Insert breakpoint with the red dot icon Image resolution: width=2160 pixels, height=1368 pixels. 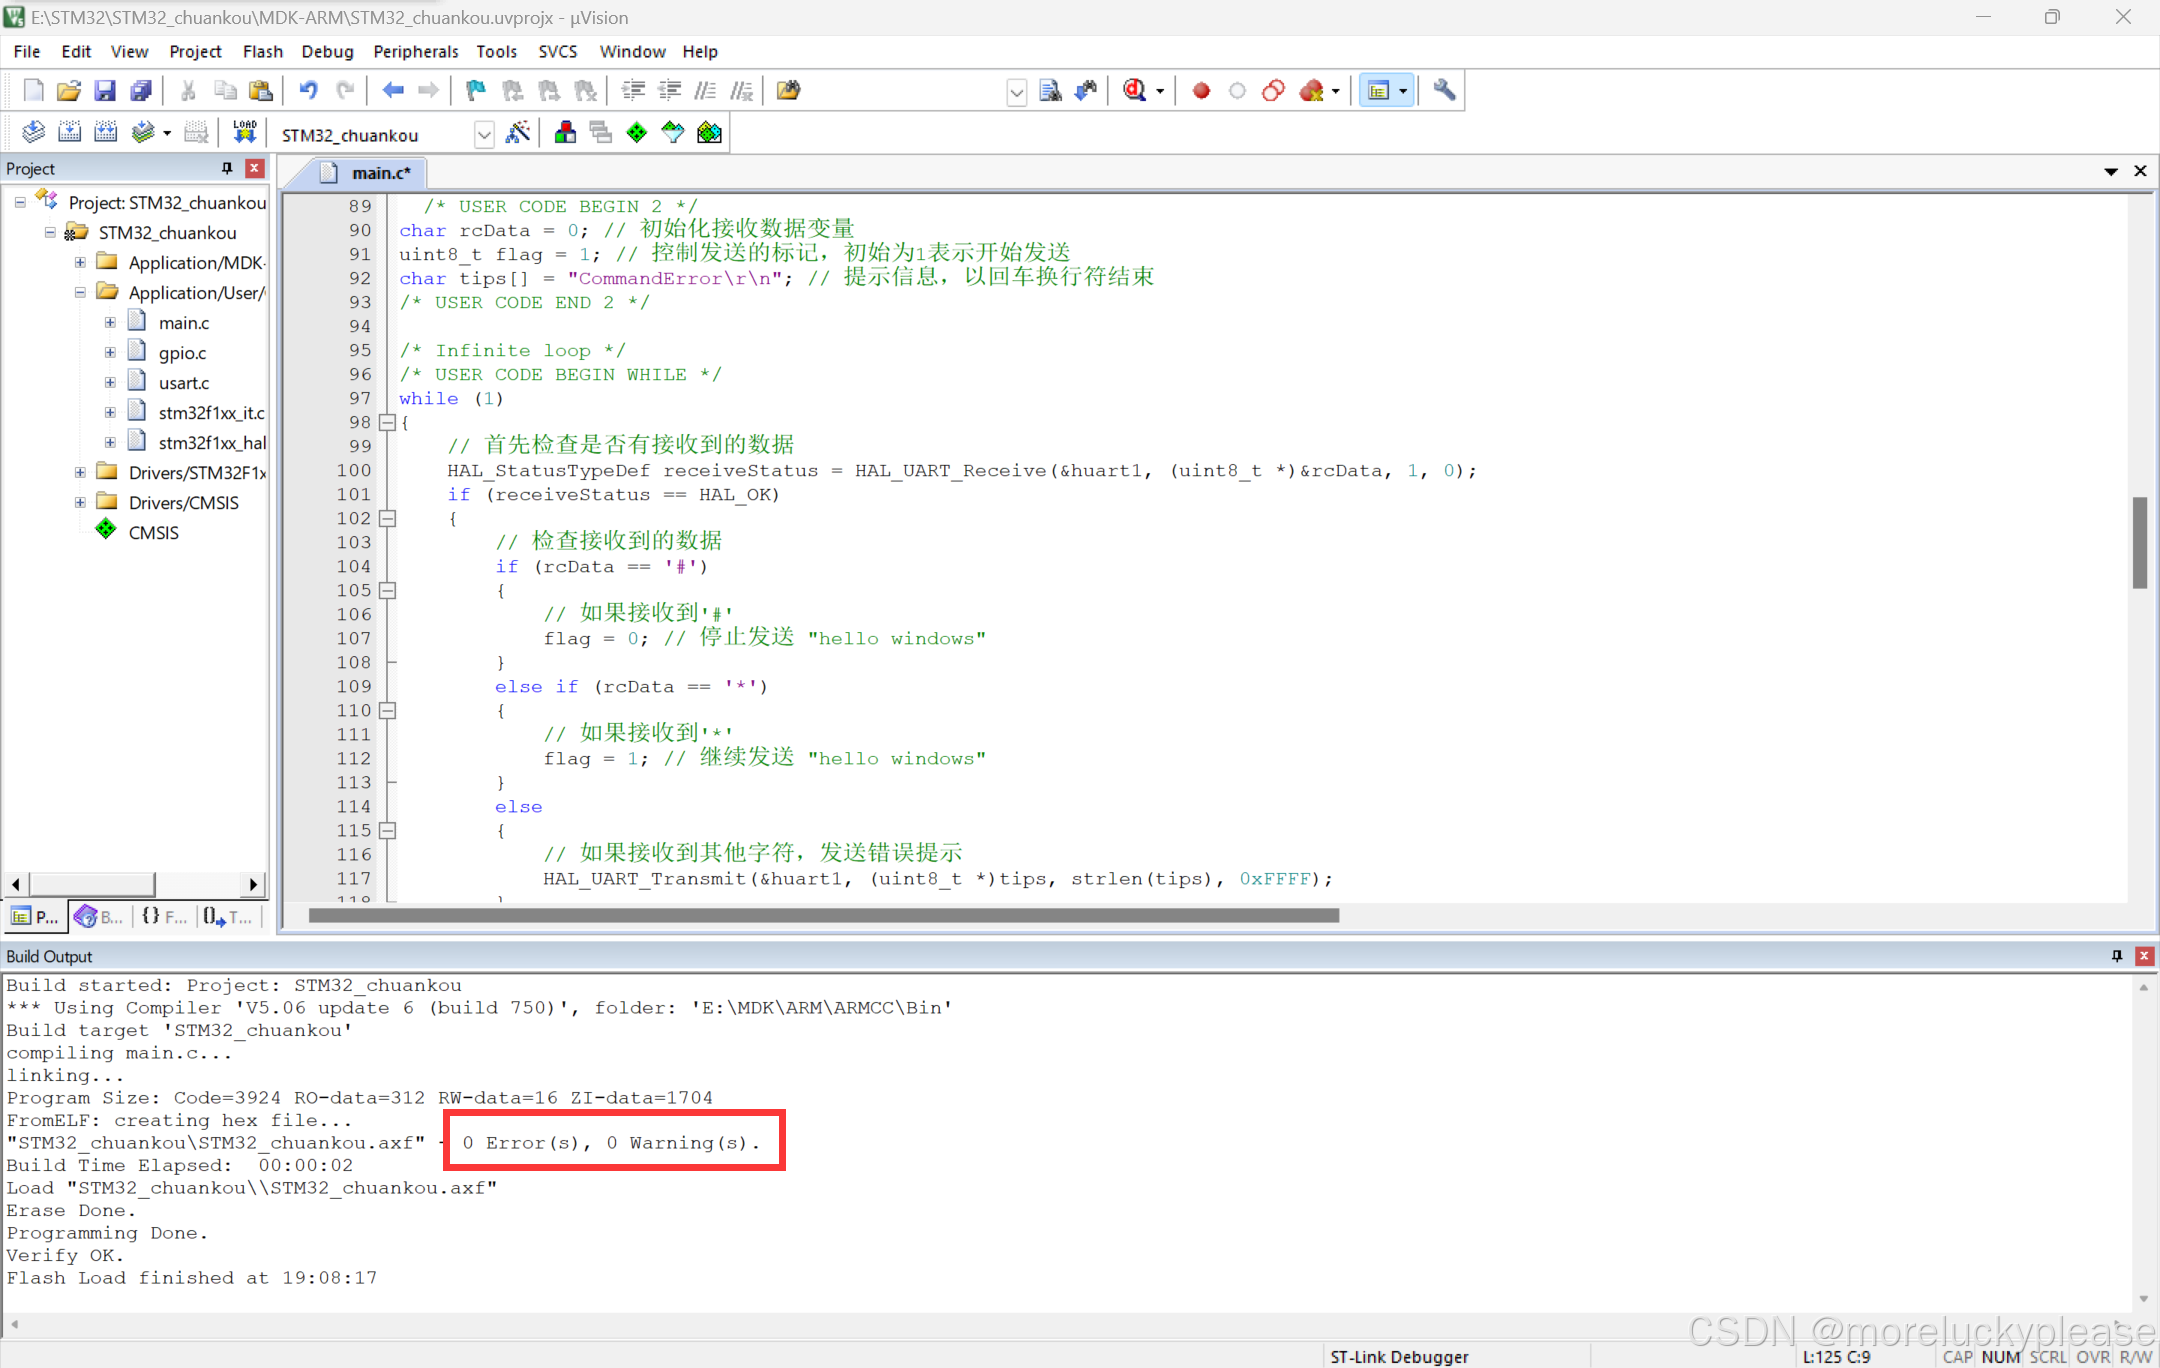coord(1201,90)
